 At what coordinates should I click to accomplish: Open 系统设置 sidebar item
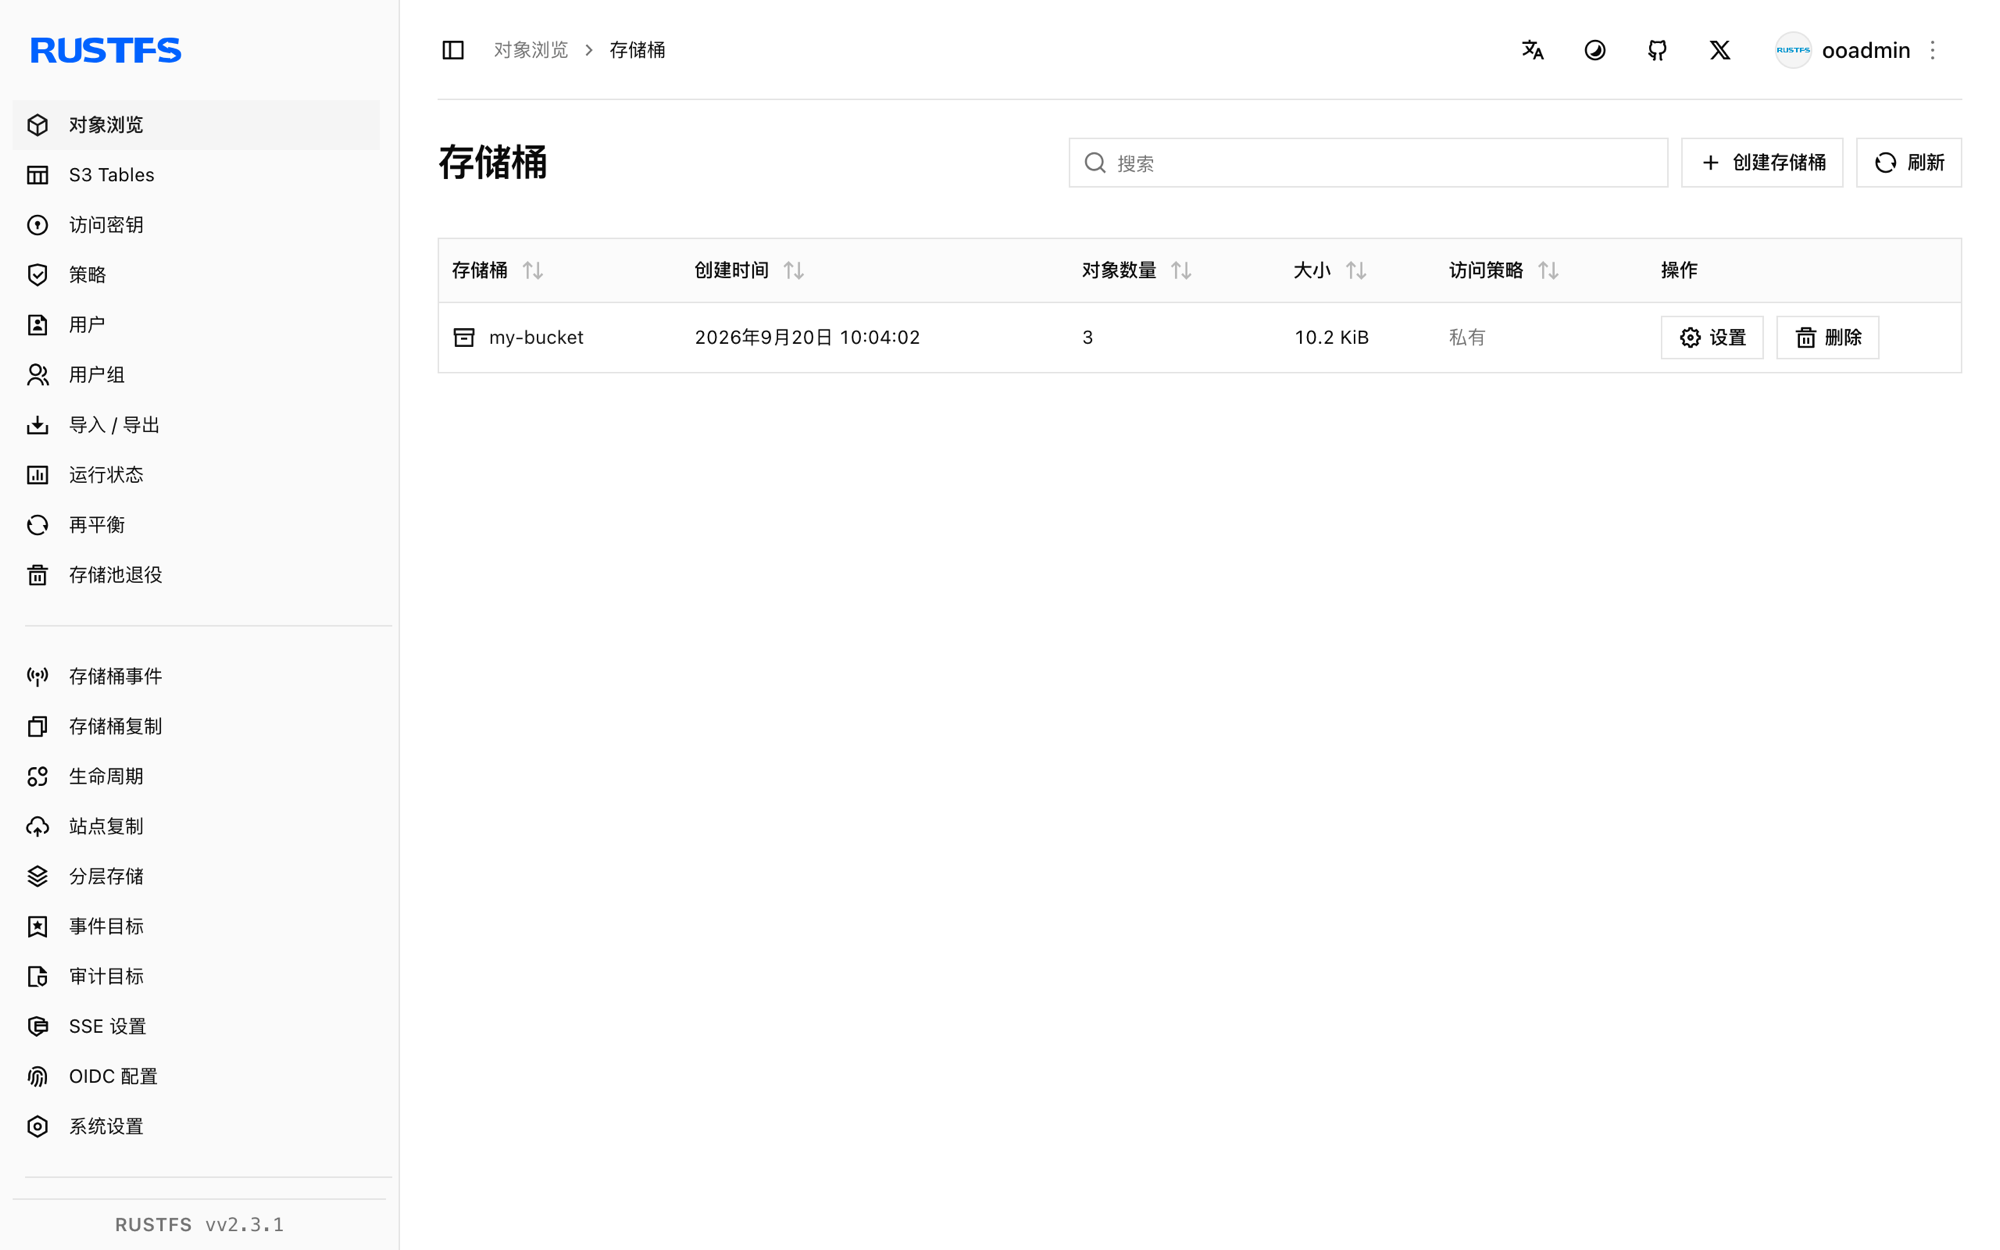pyautogui.click(x=196, y=1127)
